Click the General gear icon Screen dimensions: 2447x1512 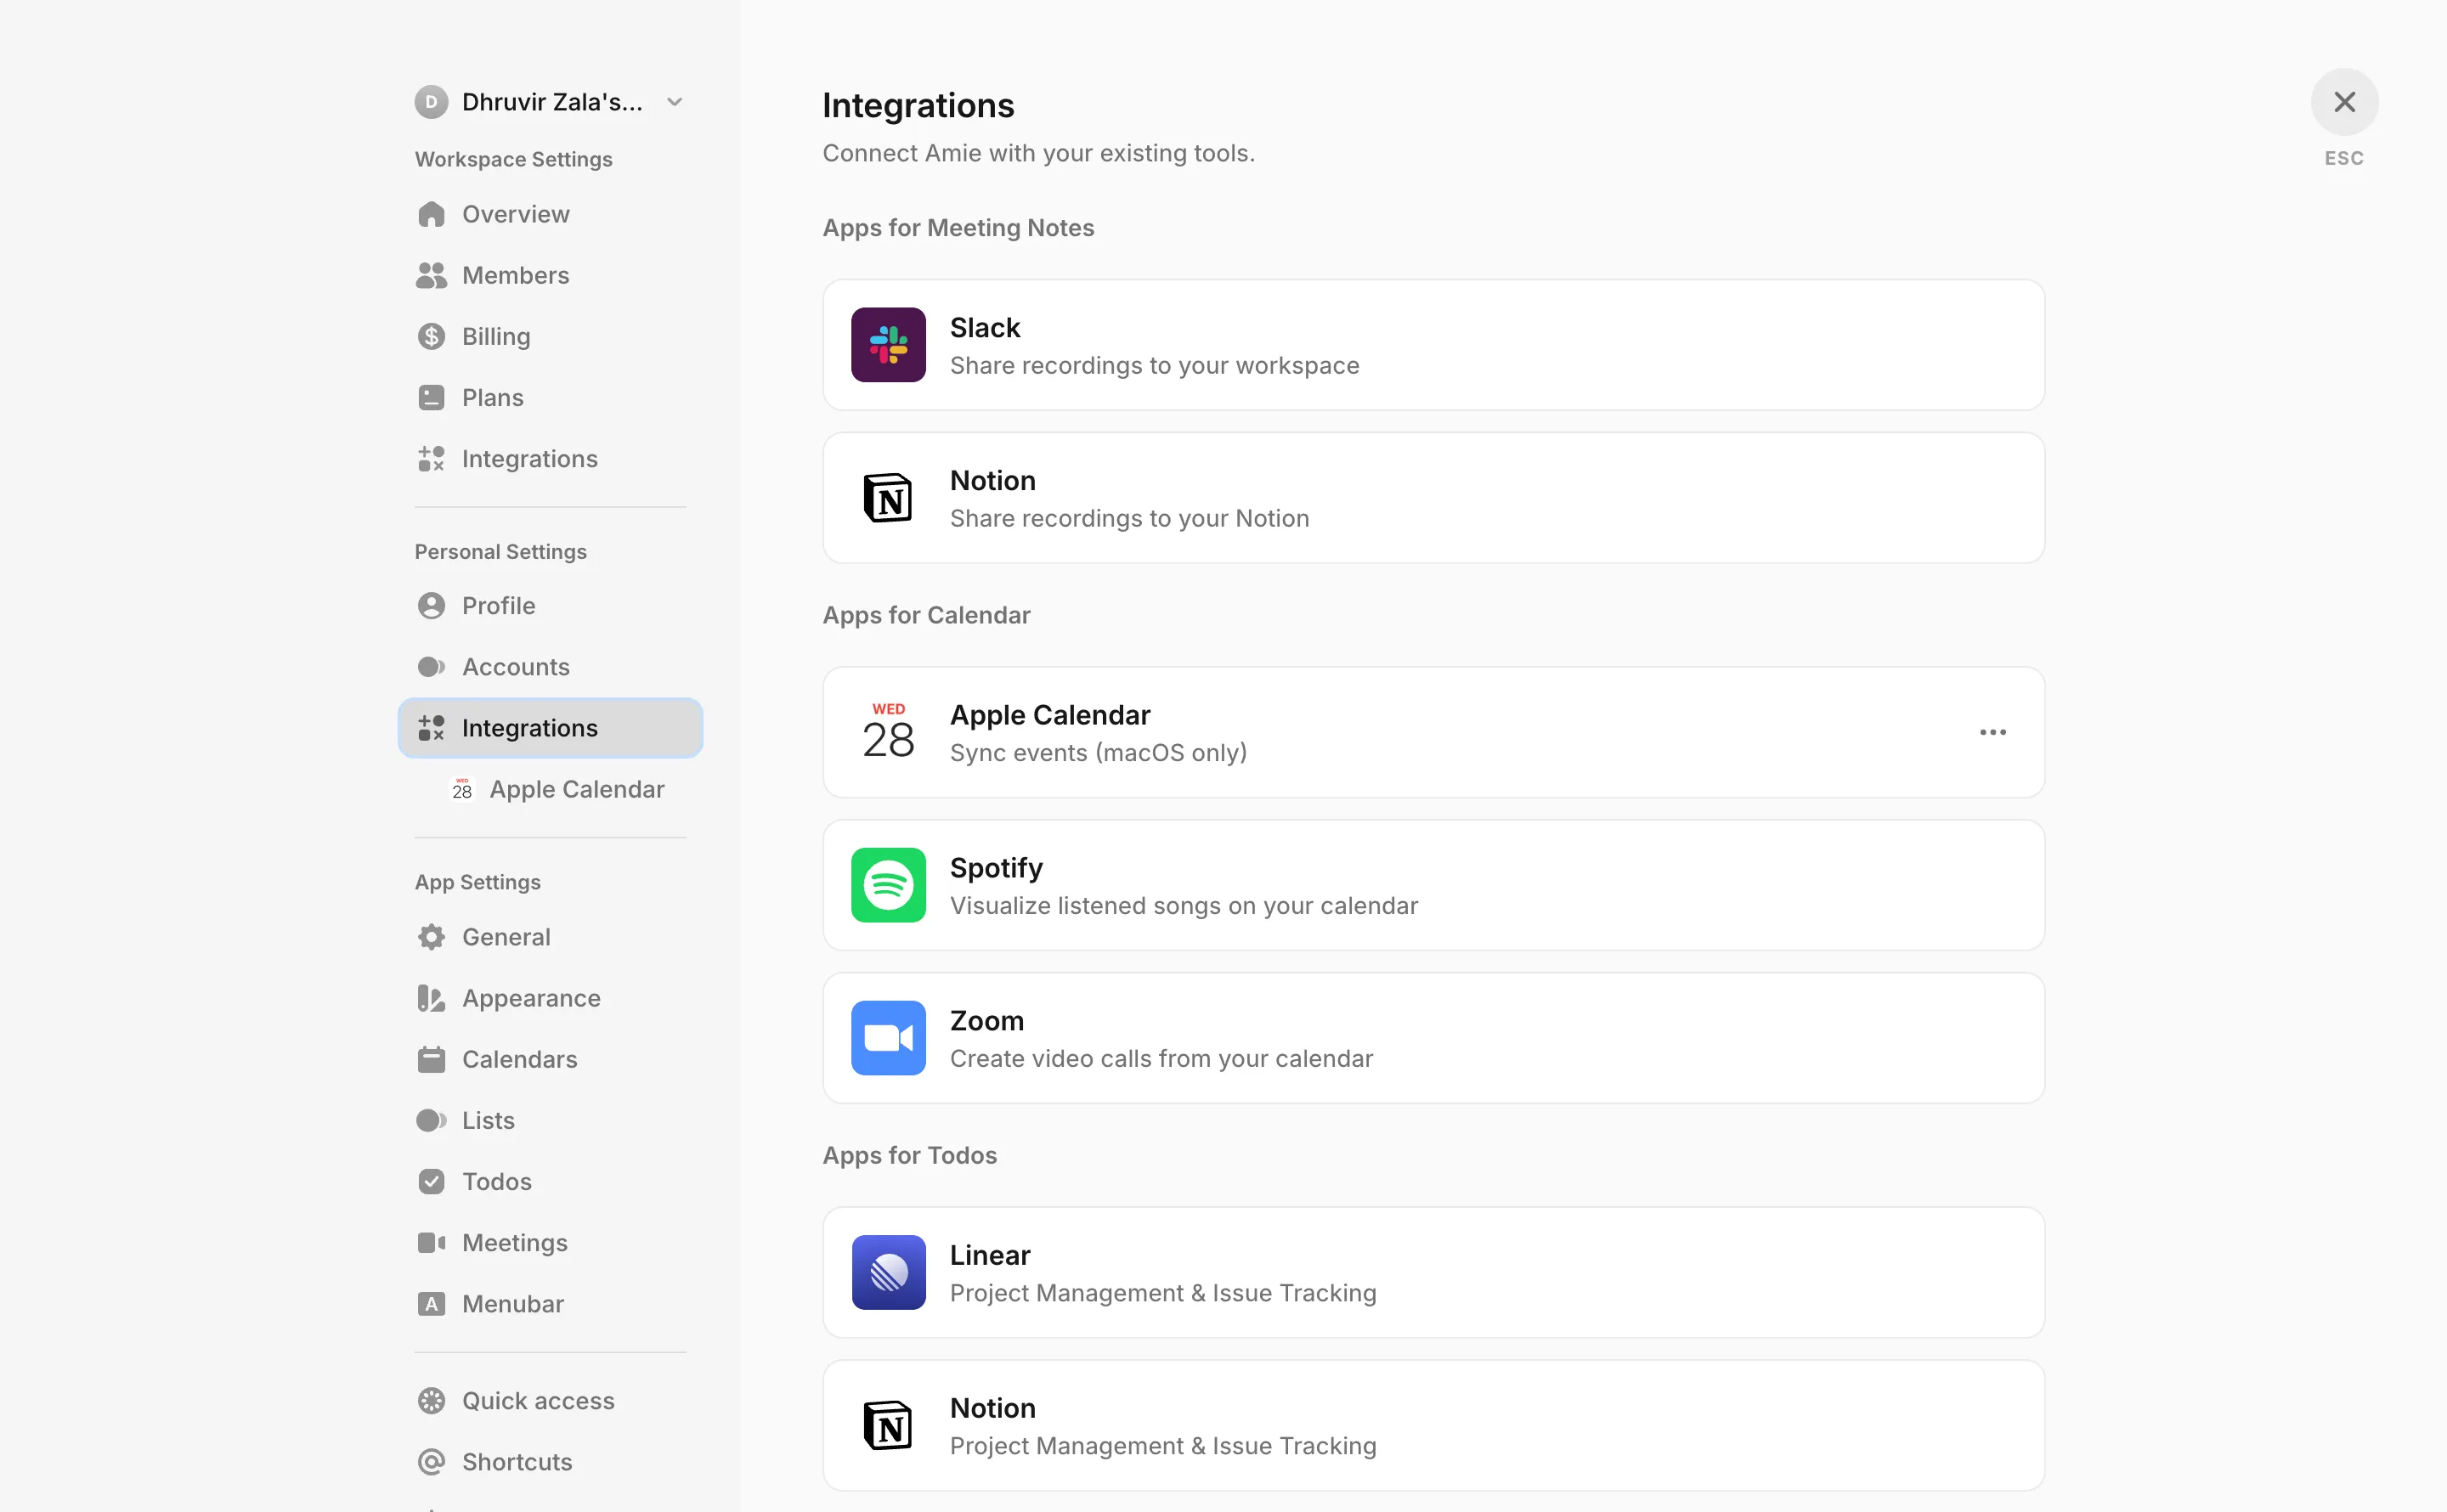431,937
